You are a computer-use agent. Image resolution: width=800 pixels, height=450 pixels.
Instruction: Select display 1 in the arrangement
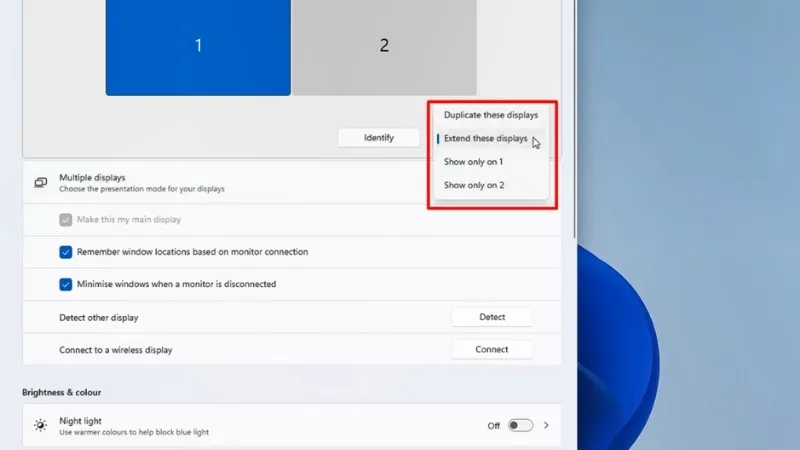[x=198, y=46]
